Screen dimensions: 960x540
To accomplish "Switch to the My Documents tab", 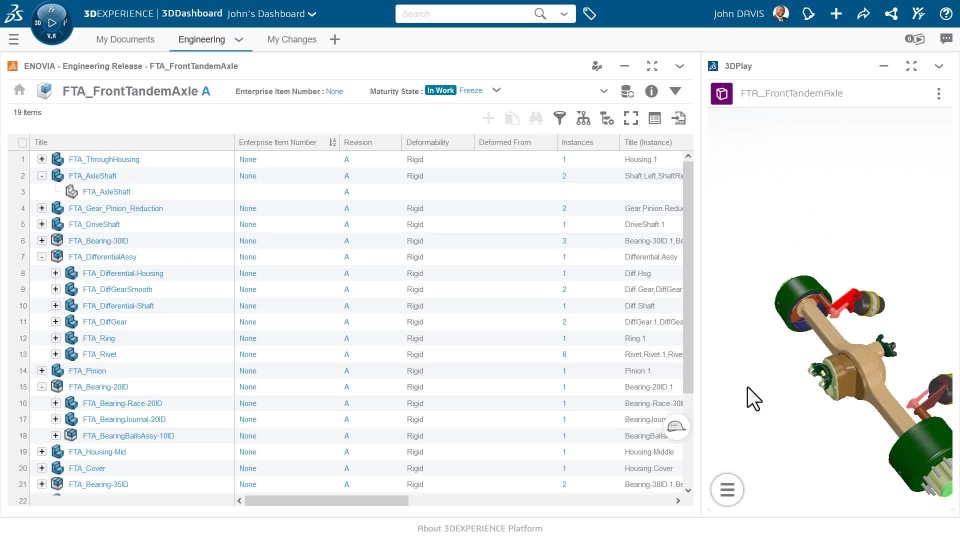I will [x=125, y=39].
